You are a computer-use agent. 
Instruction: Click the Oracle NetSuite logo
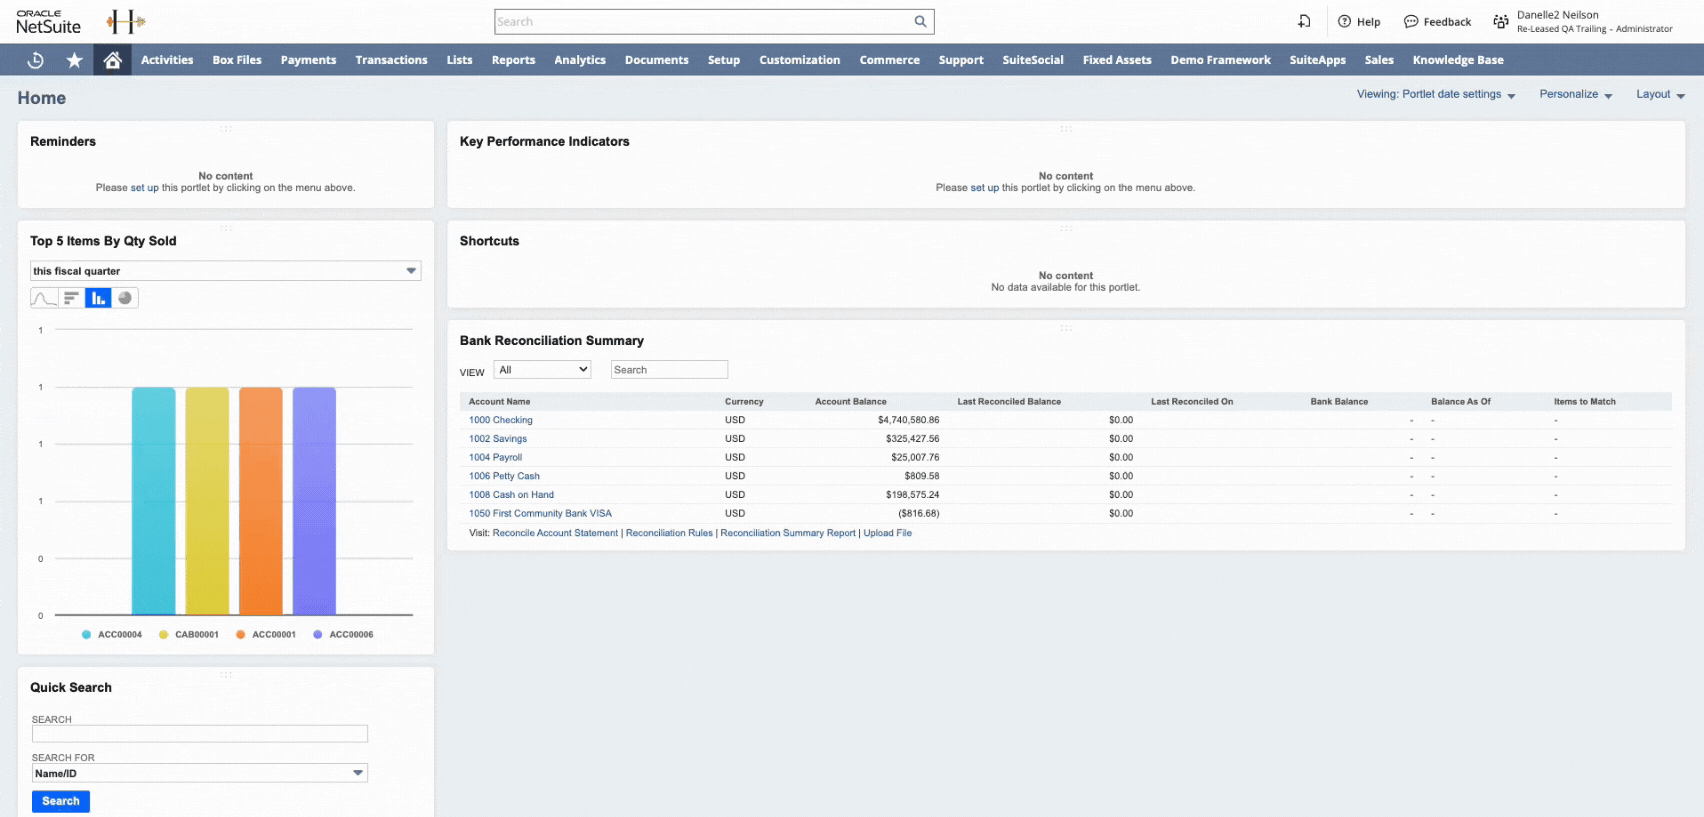pyautogui.click(x=48, y=23)
